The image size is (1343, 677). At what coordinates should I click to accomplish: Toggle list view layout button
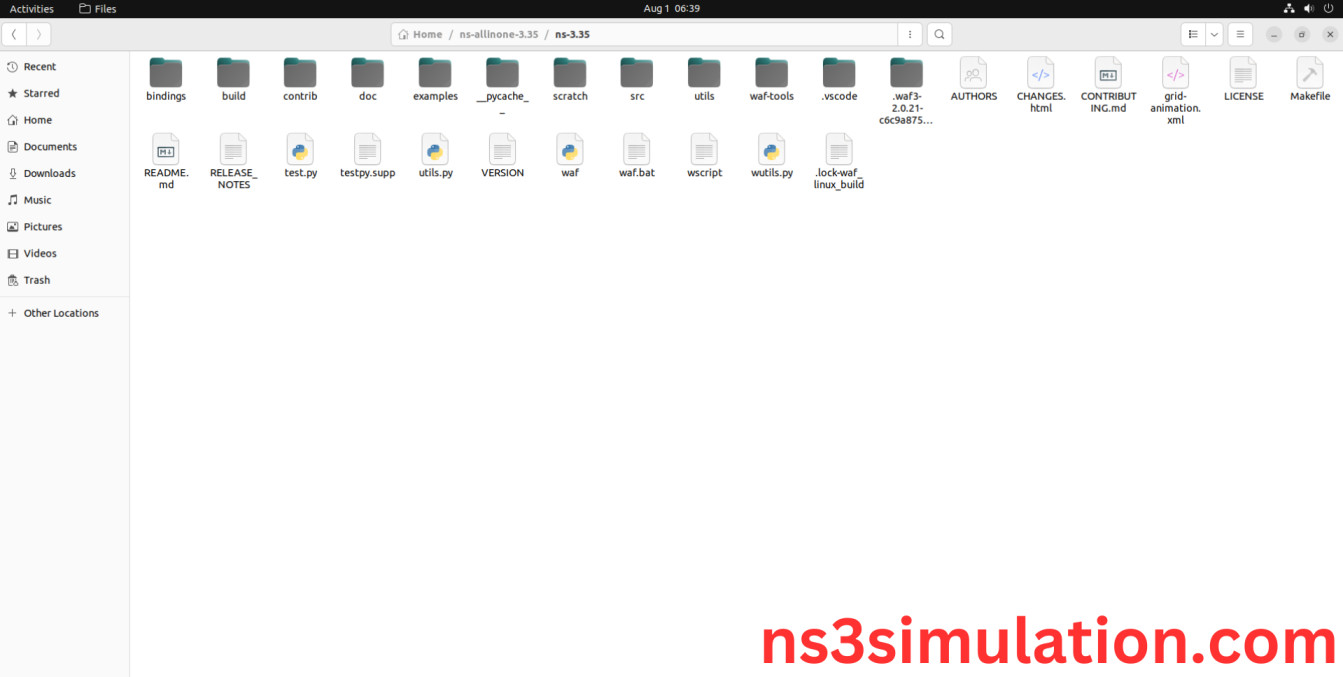tap(1193, 34)
